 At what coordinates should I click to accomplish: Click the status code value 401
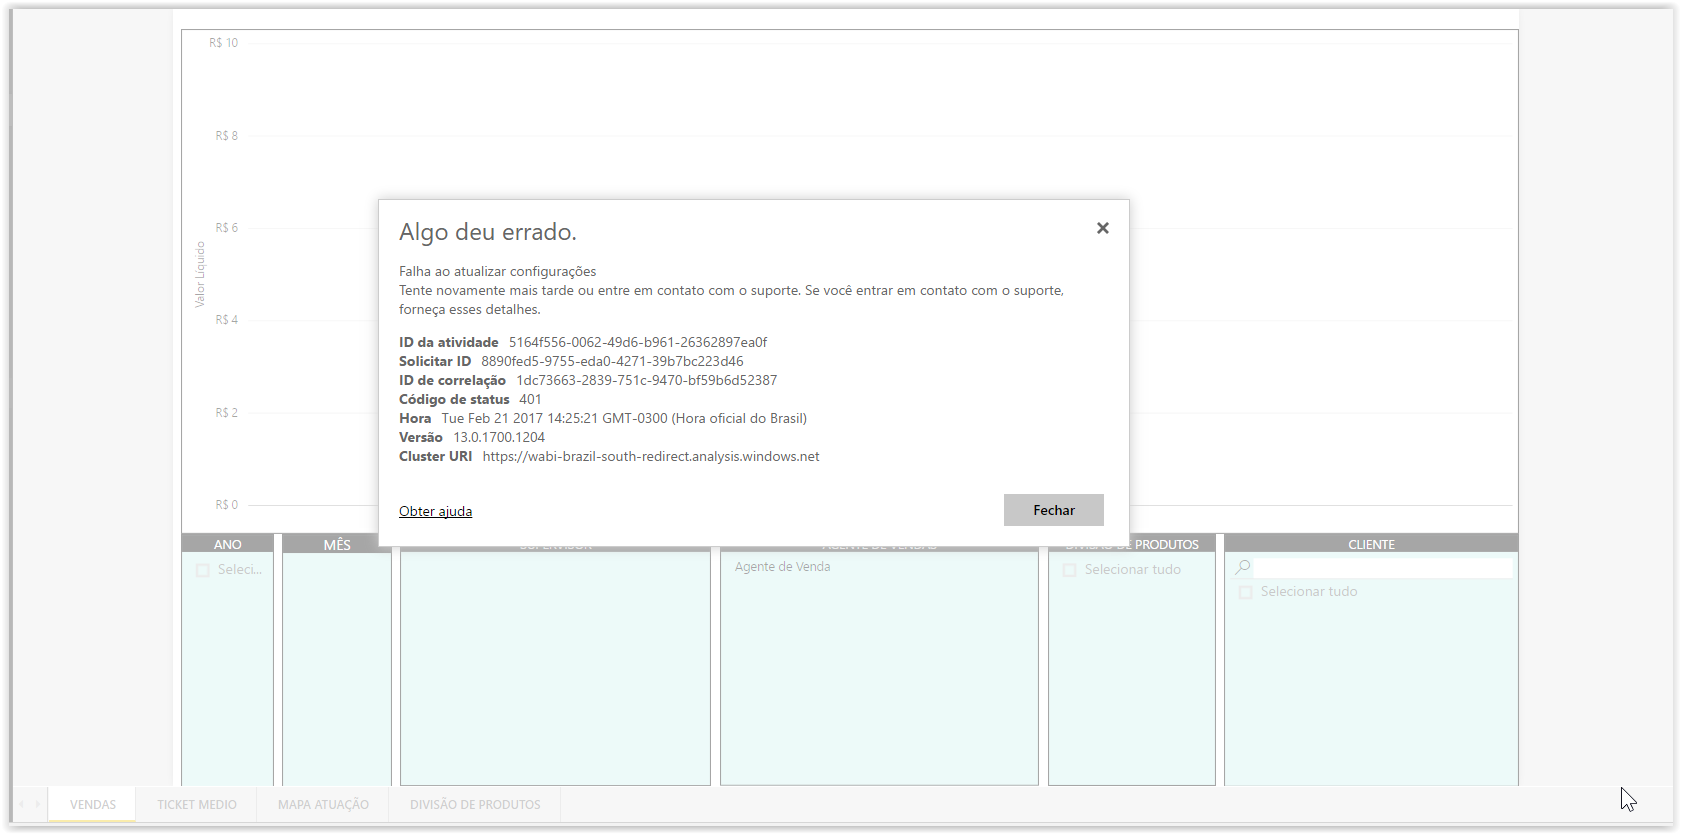(530, 399)
